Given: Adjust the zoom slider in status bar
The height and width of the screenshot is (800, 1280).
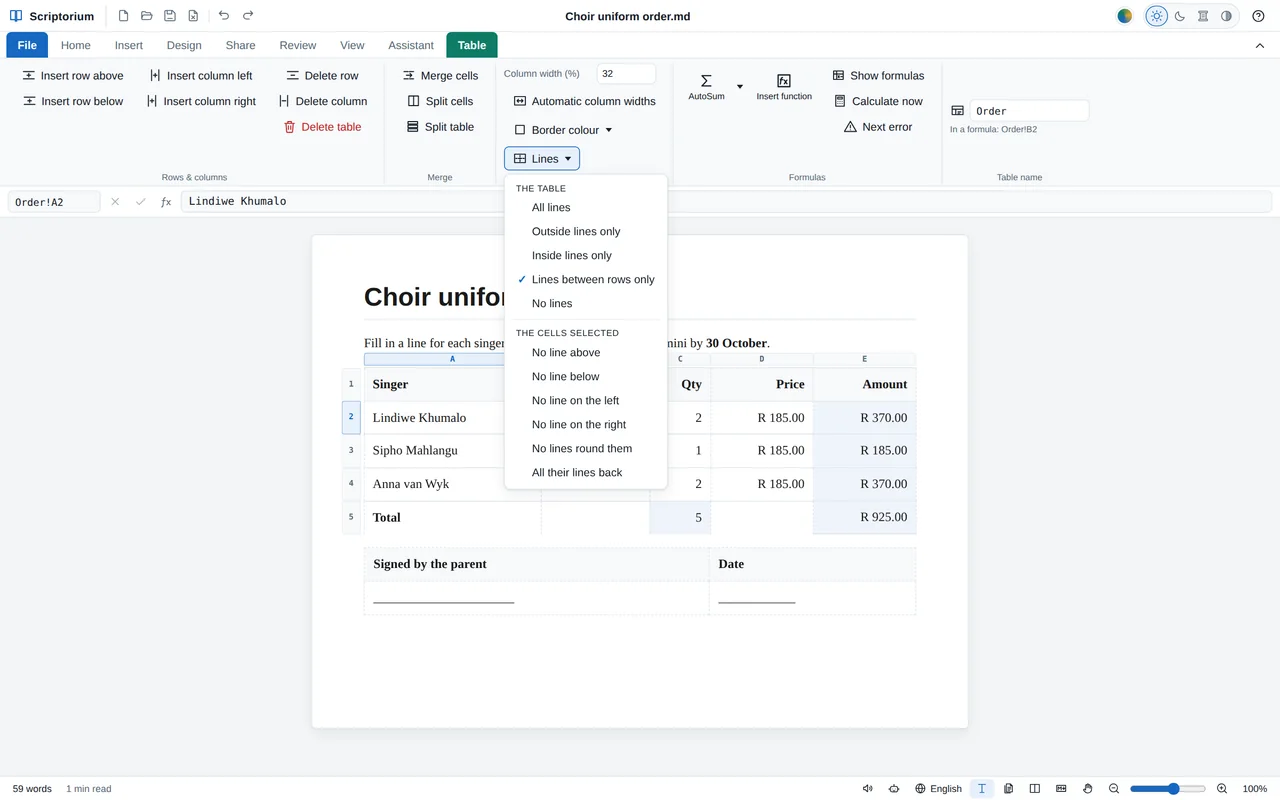Looking at the screenshot, I should tap(1166, 789).
